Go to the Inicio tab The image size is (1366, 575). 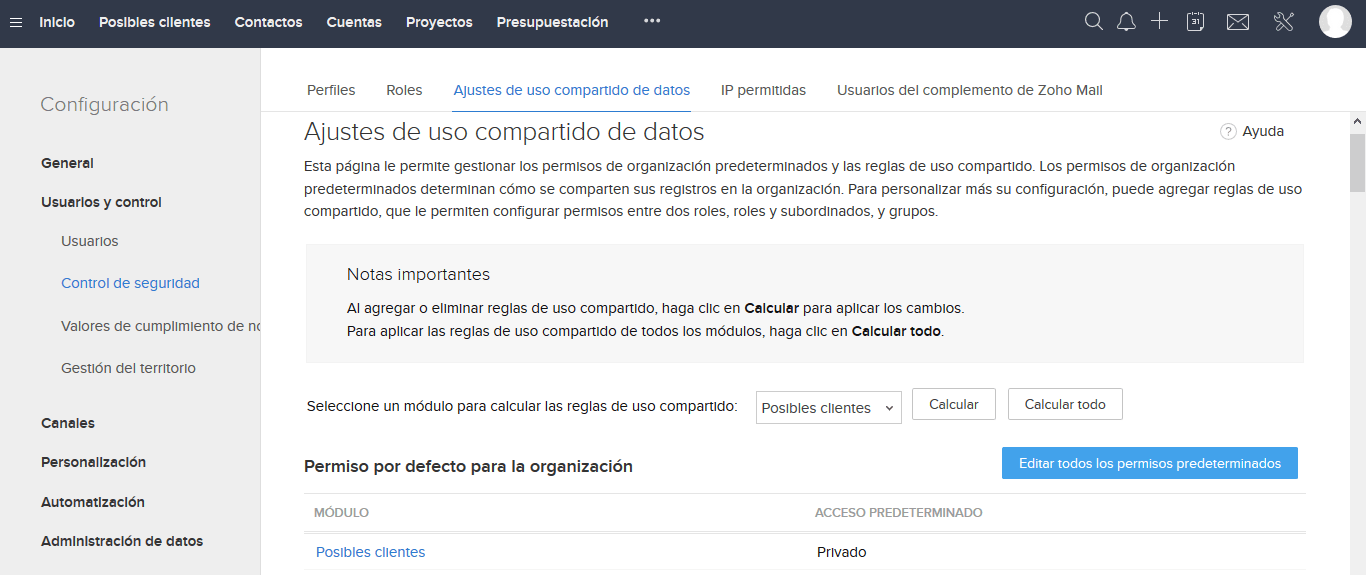57,22
